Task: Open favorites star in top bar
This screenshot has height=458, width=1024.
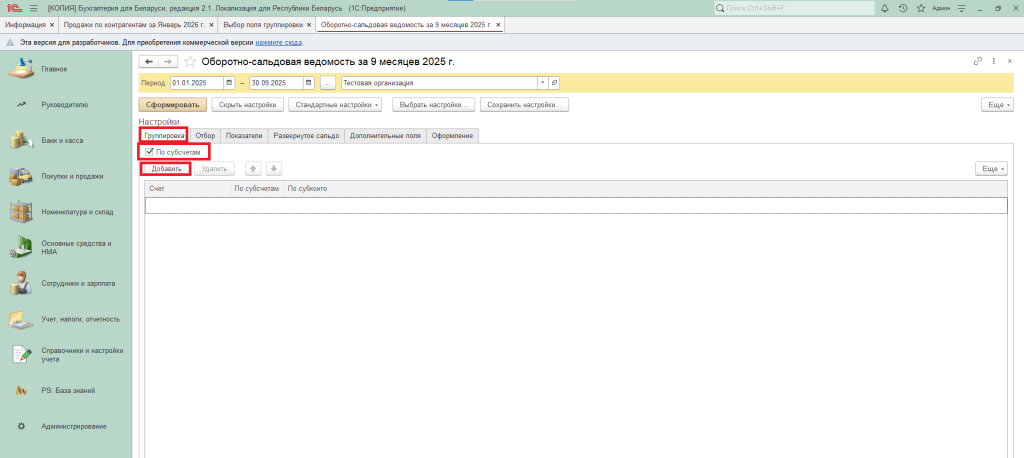Action: (920, 8)
